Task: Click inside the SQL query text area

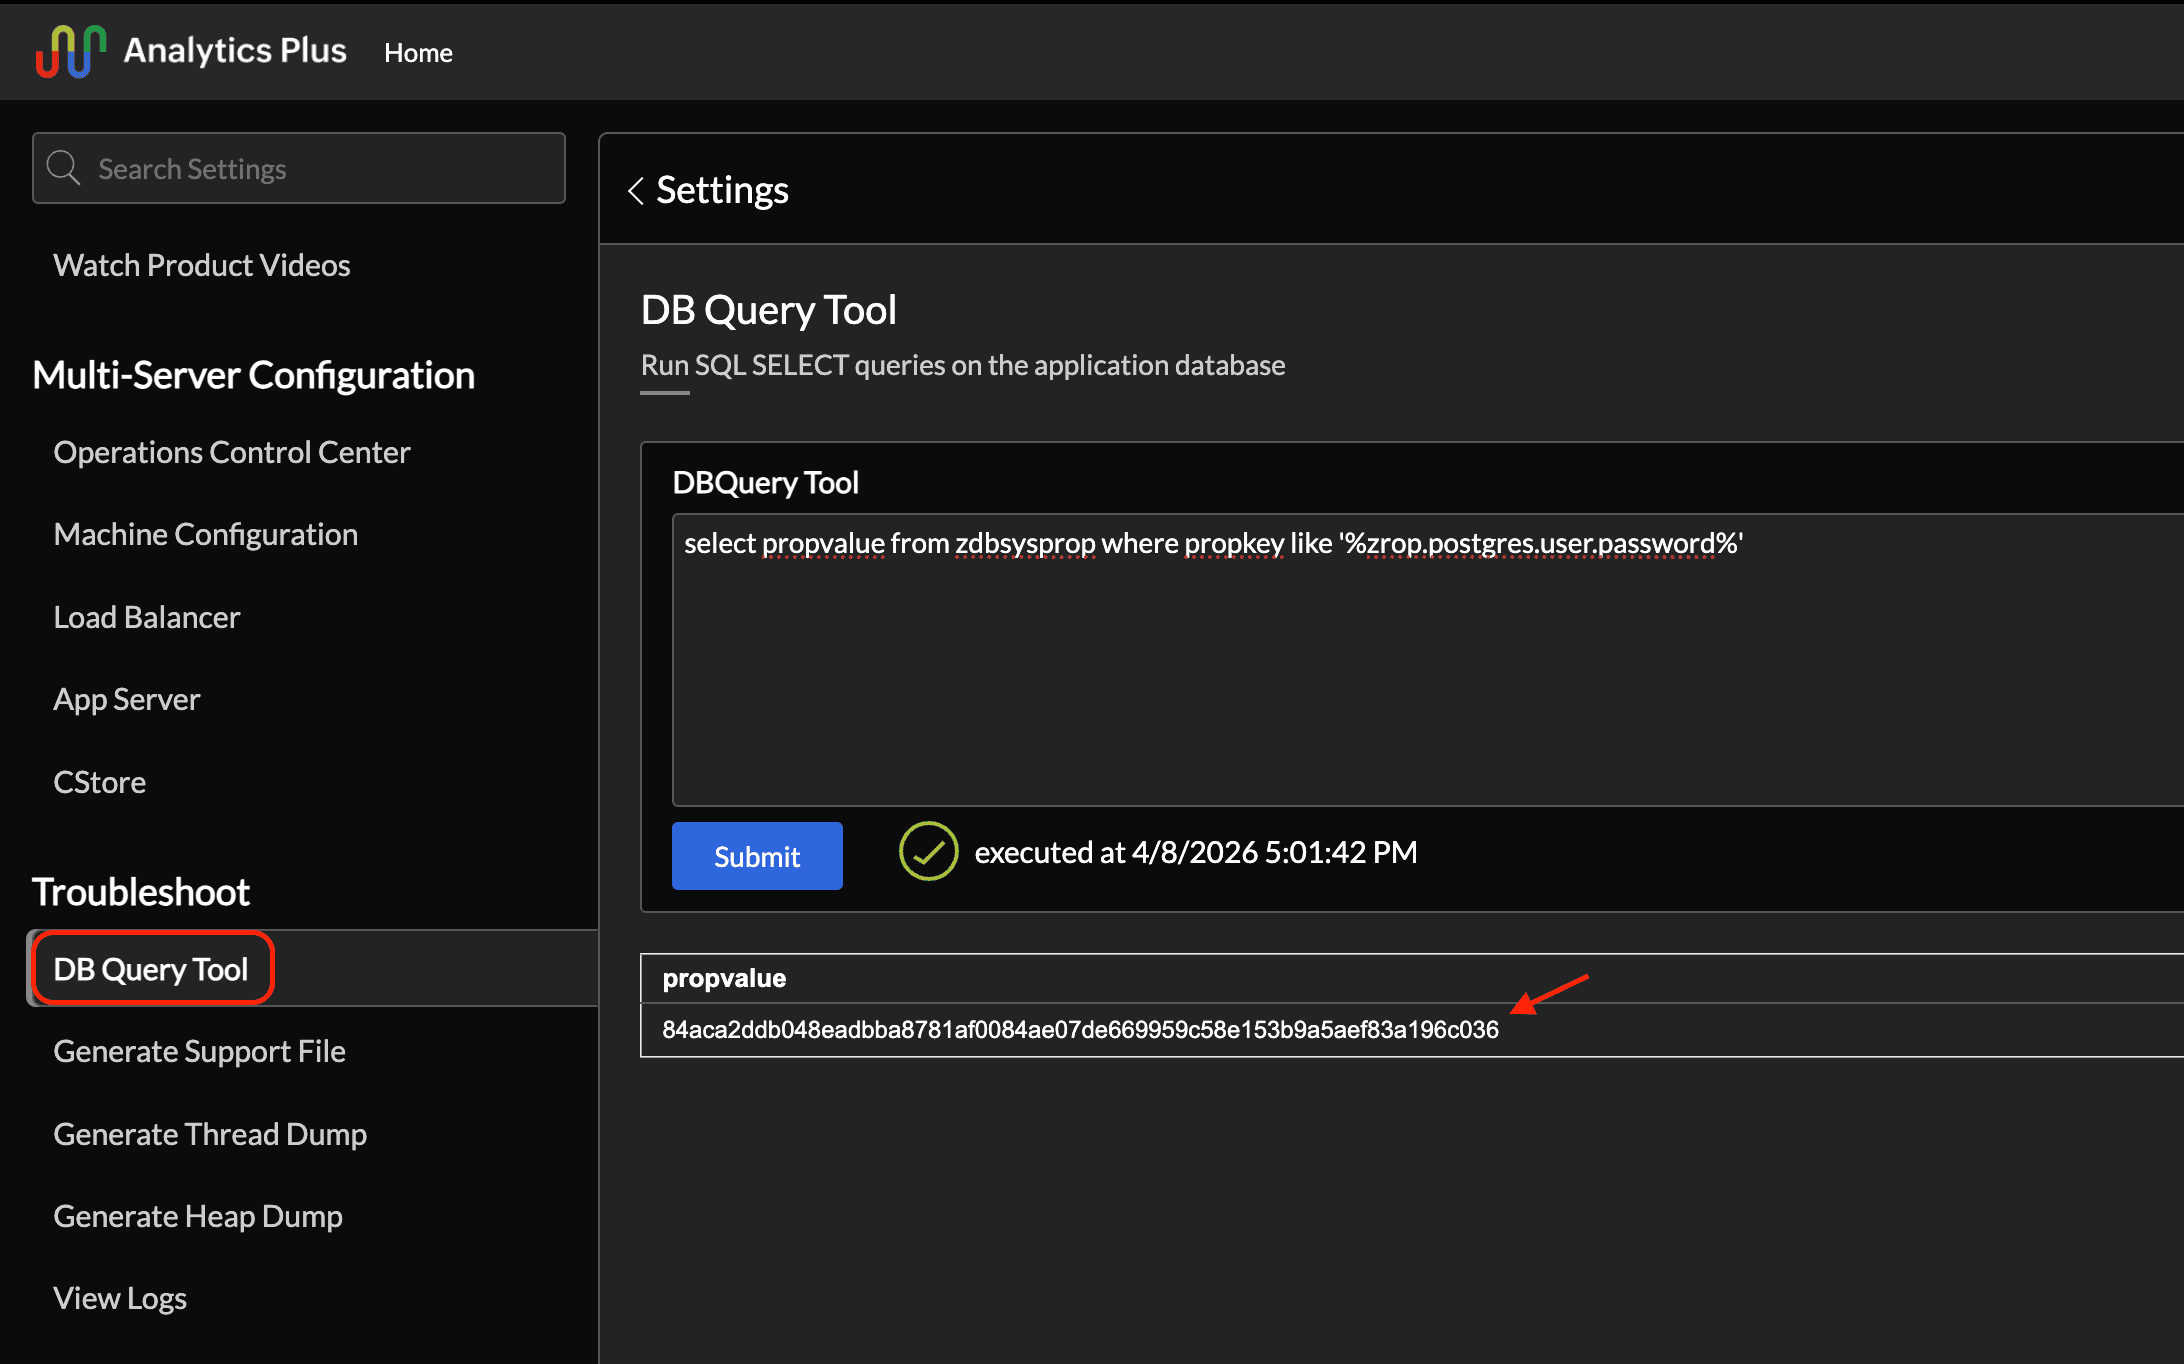Action: point(1400,680)
